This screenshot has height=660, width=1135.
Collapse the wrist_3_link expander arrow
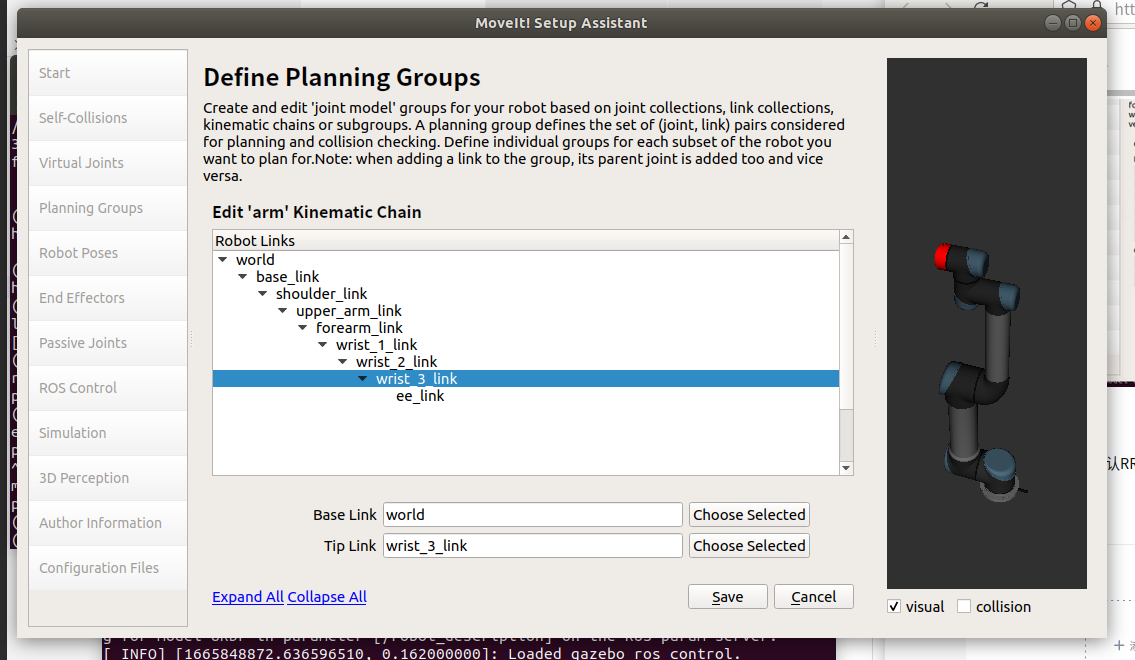tap(363, 379)
